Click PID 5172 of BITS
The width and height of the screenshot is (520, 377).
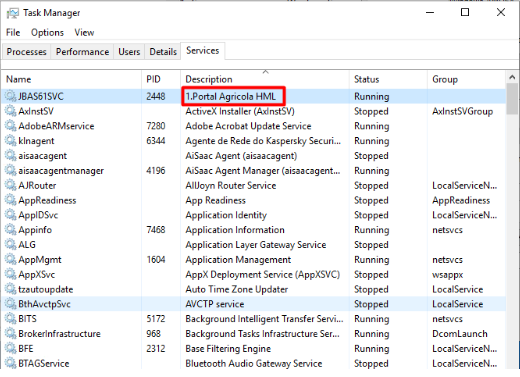tap(156, 319)
